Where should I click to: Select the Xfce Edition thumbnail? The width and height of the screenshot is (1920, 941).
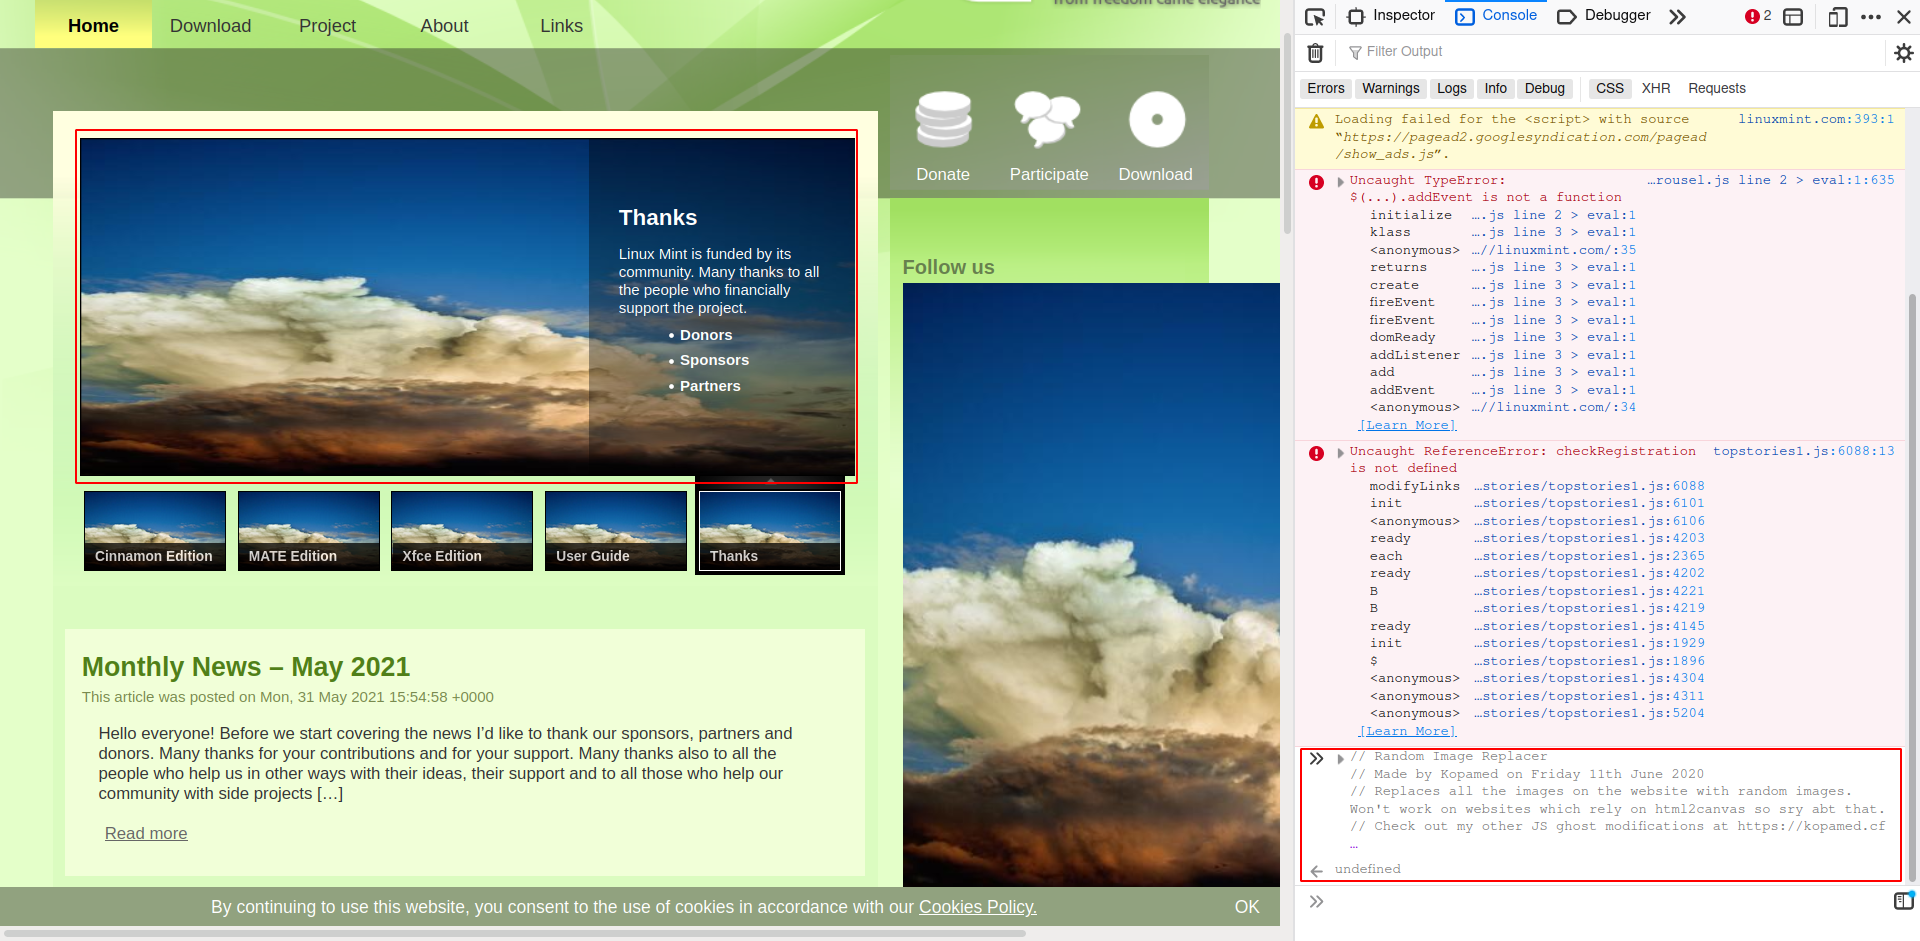click(x=462, y=530)
